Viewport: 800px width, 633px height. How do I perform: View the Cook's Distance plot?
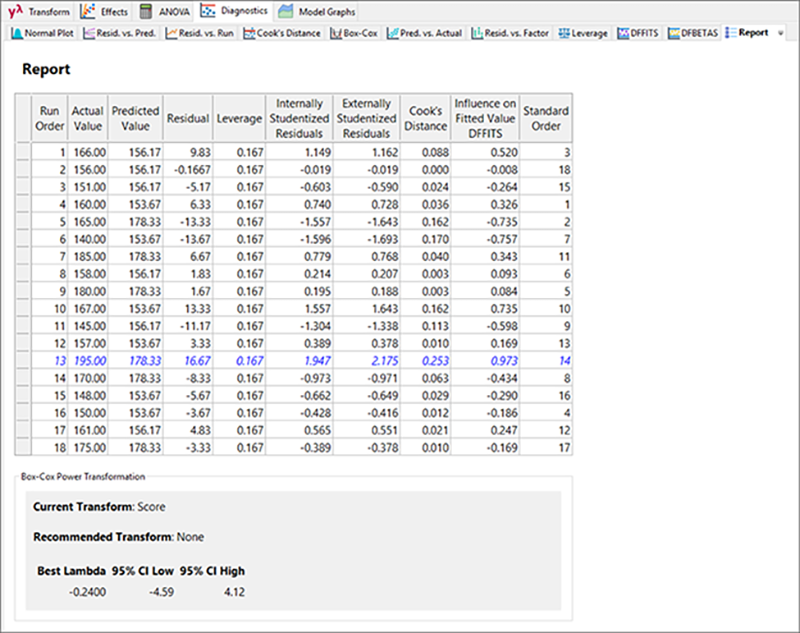[284, 33]
